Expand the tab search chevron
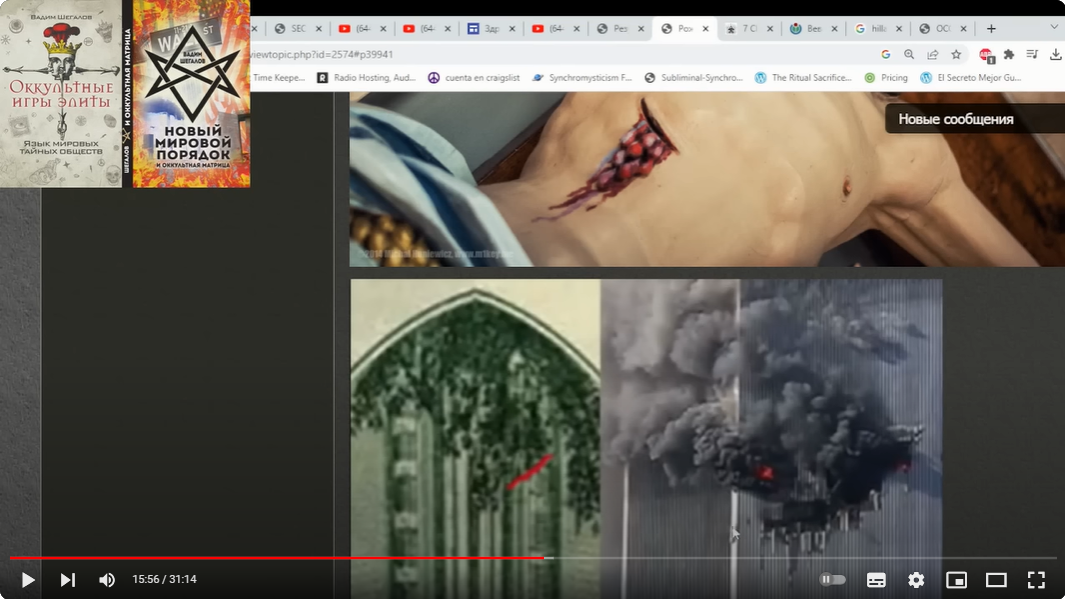This screenshot has height=599, width=1065. 1054,27
